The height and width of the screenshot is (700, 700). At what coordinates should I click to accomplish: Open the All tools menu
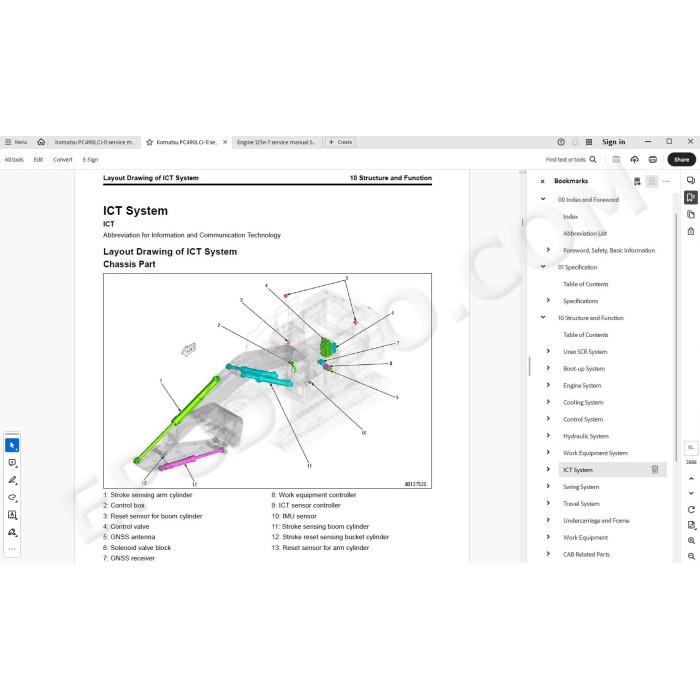pyautogui.click(x=14, y=159)
